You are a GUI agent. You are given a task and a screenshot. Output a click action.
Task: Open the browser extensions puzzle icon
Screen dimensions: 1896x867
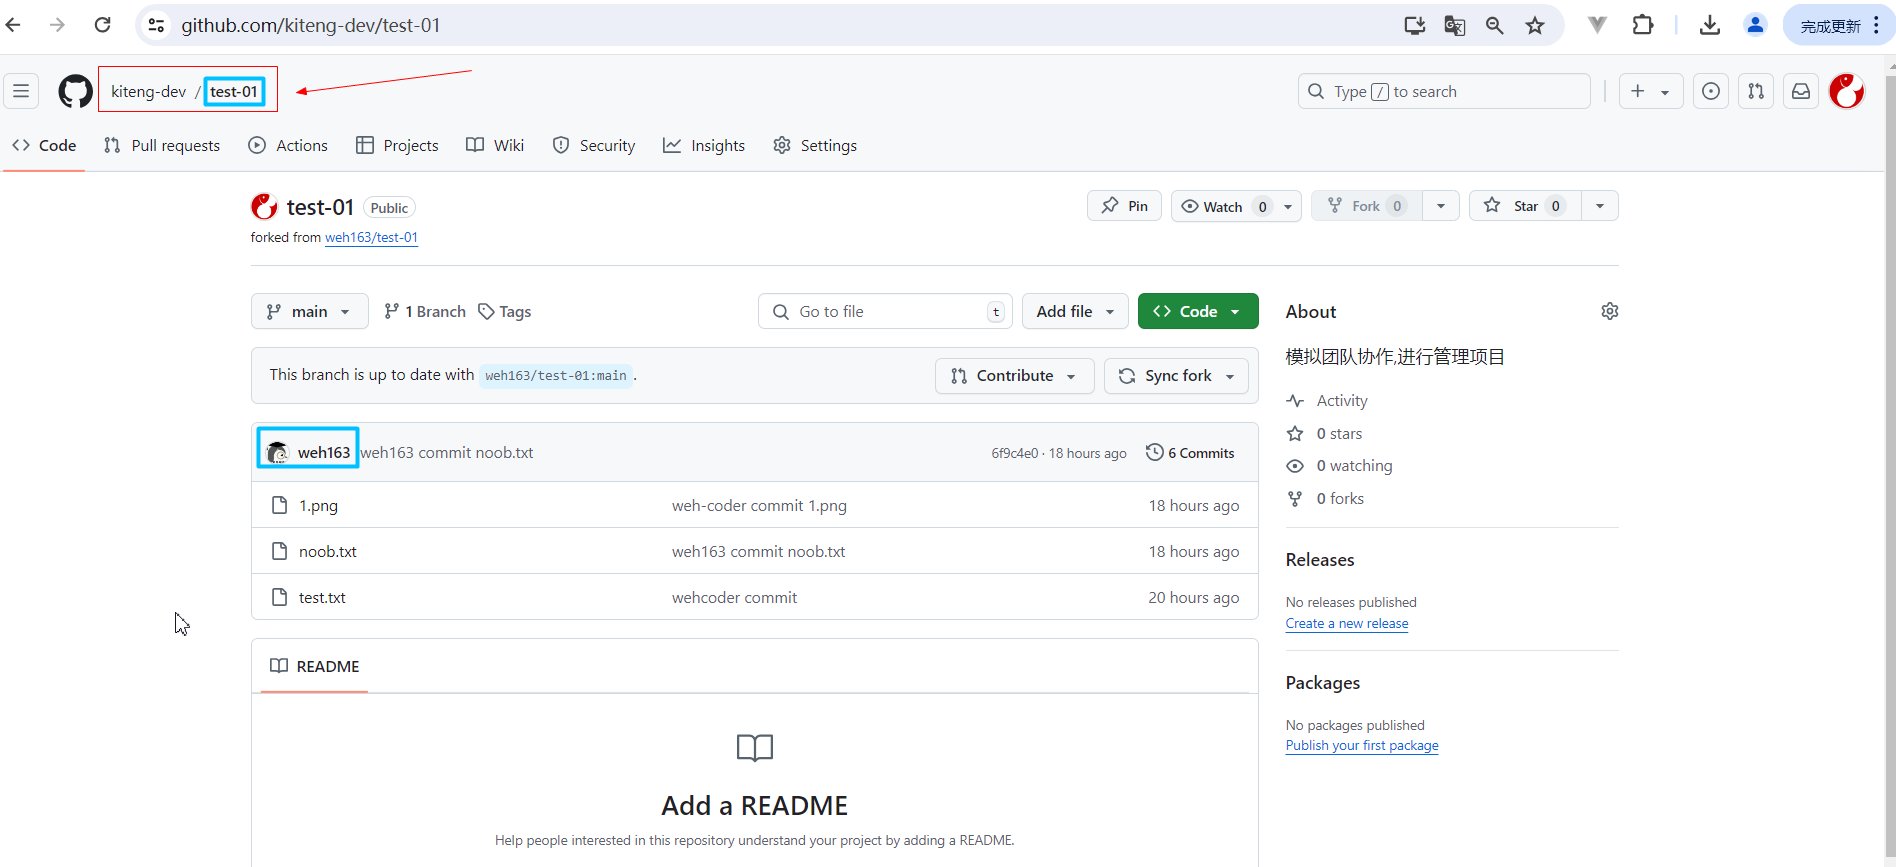[x=1643, y=25]
